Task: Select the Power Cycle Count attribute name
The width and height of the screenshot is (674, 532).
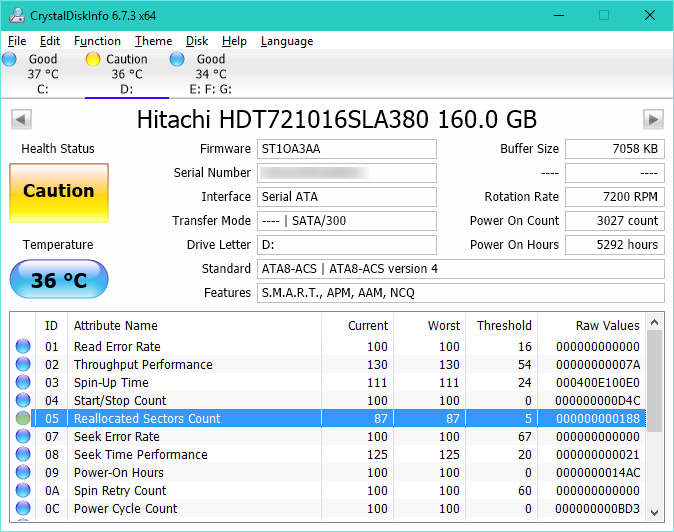Action: [x=126, y=509]
